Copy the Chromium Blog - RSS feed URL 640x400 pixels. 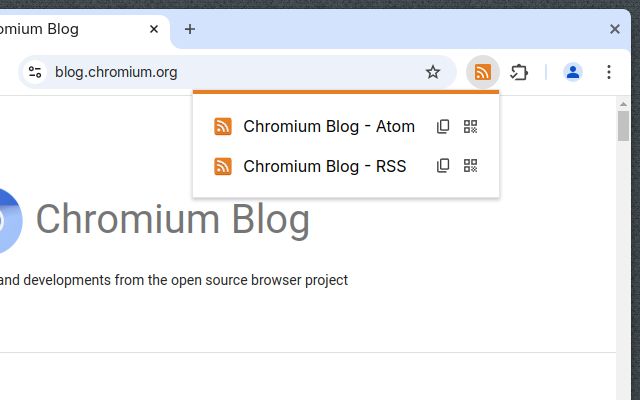(x=443, y=166)
